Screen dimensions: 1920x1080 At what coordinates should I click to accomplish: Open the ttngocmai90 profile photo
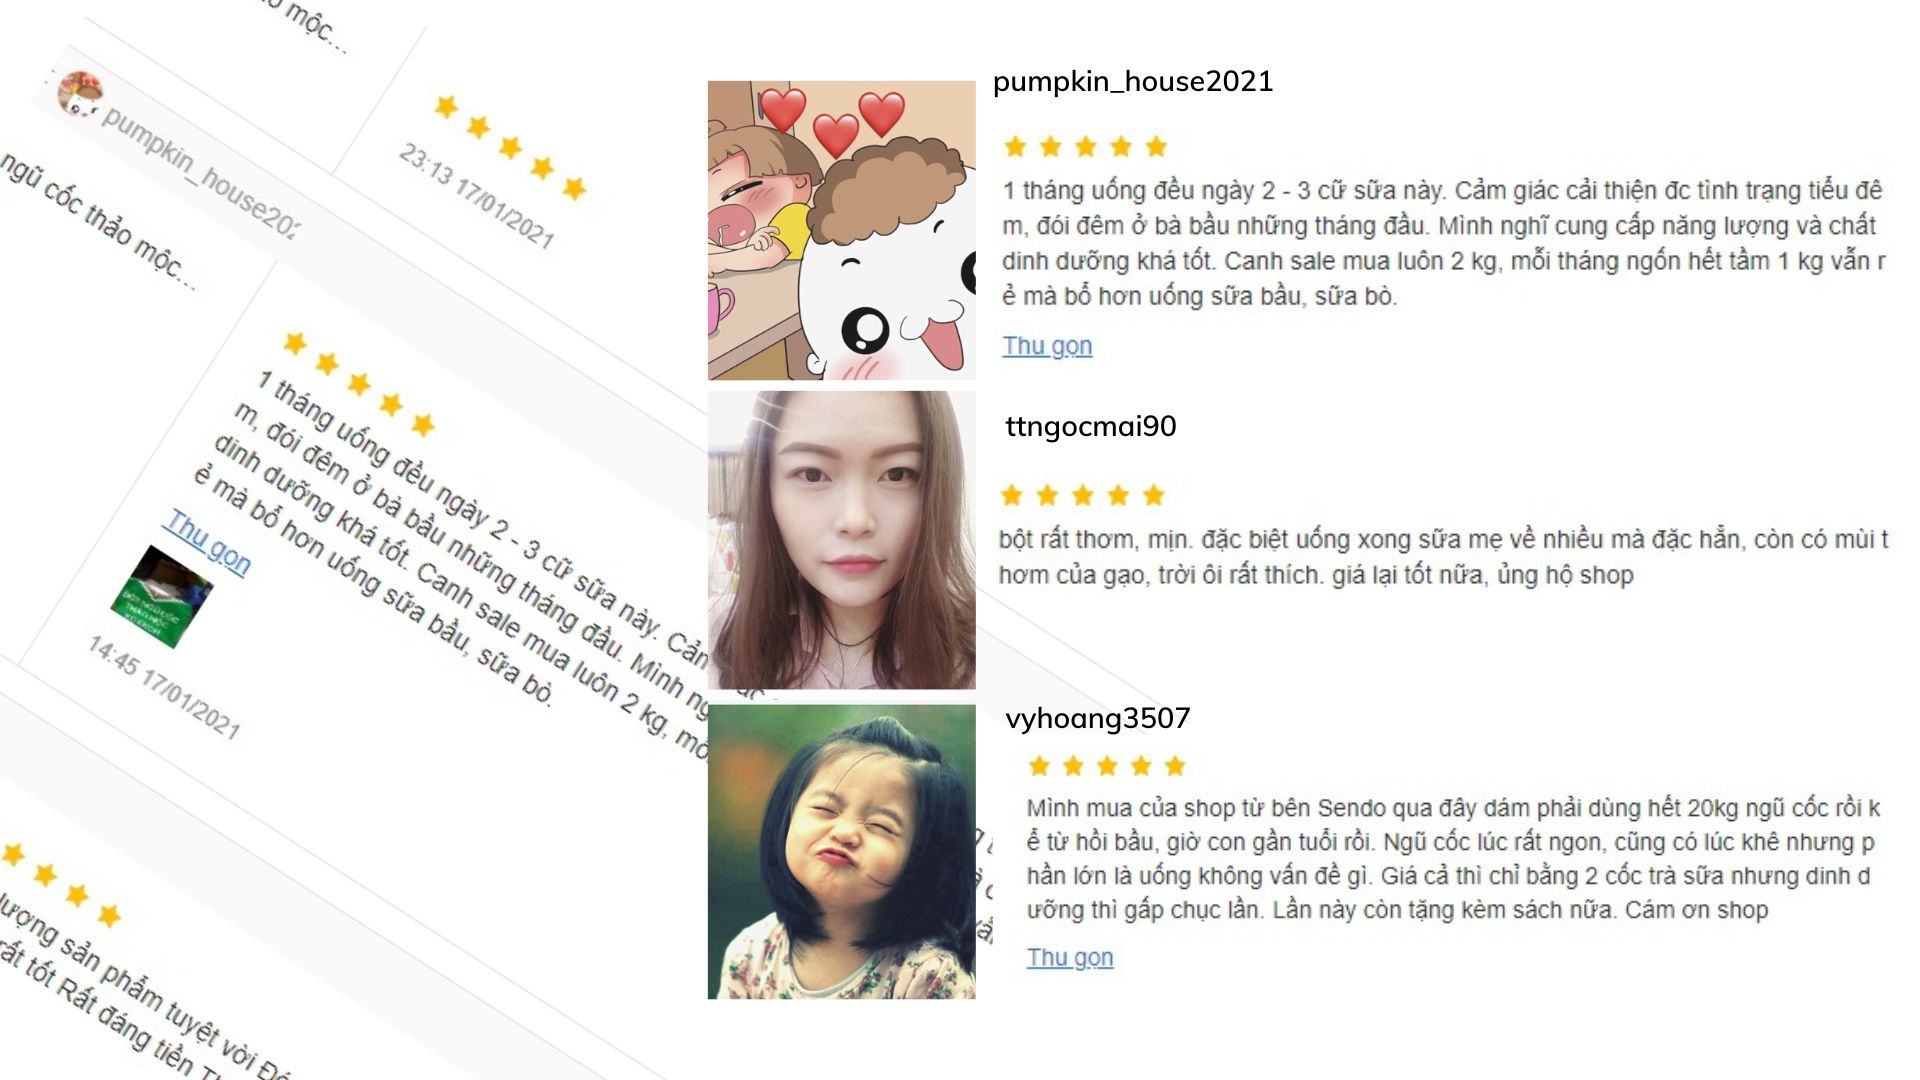pos(841,540)
